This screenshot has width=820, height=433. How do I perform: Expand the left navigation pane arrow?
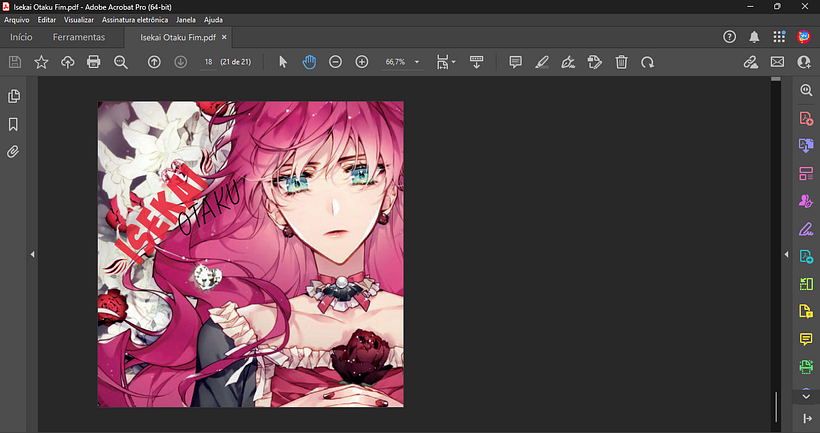pos(32,254)
